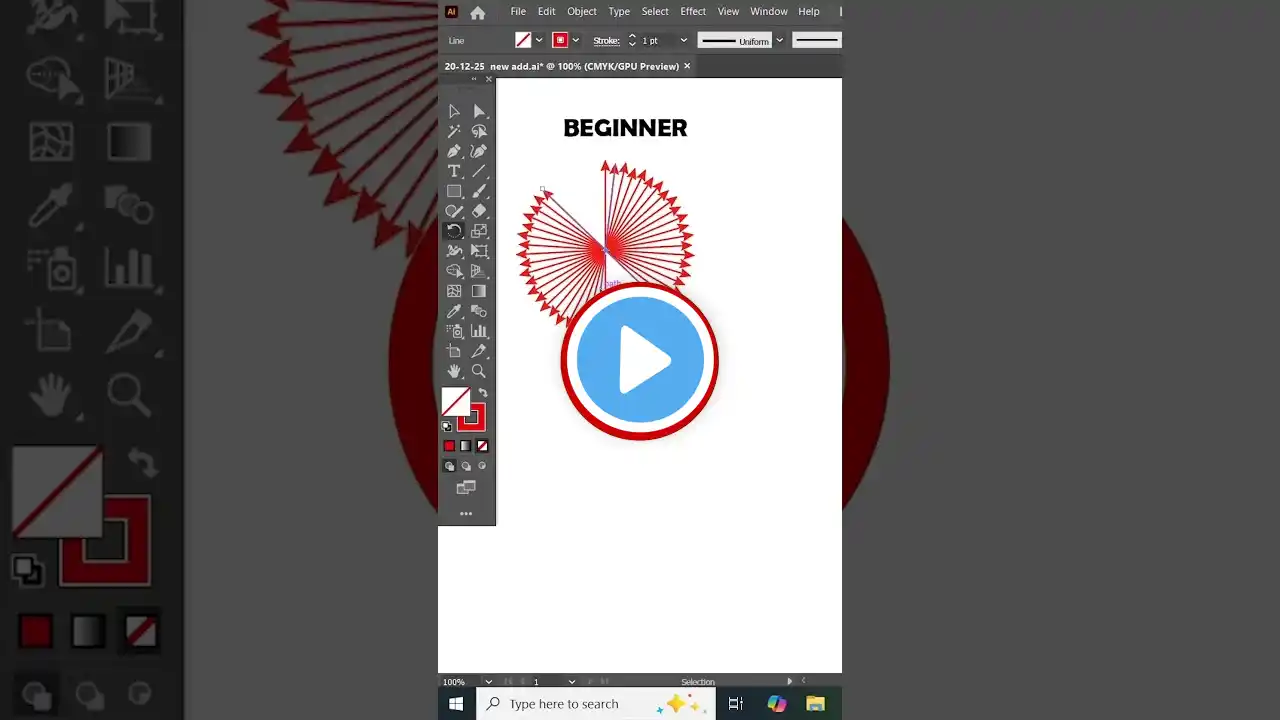
Task: Open Uniform width profile dropdown
Action: coord(780,41)
